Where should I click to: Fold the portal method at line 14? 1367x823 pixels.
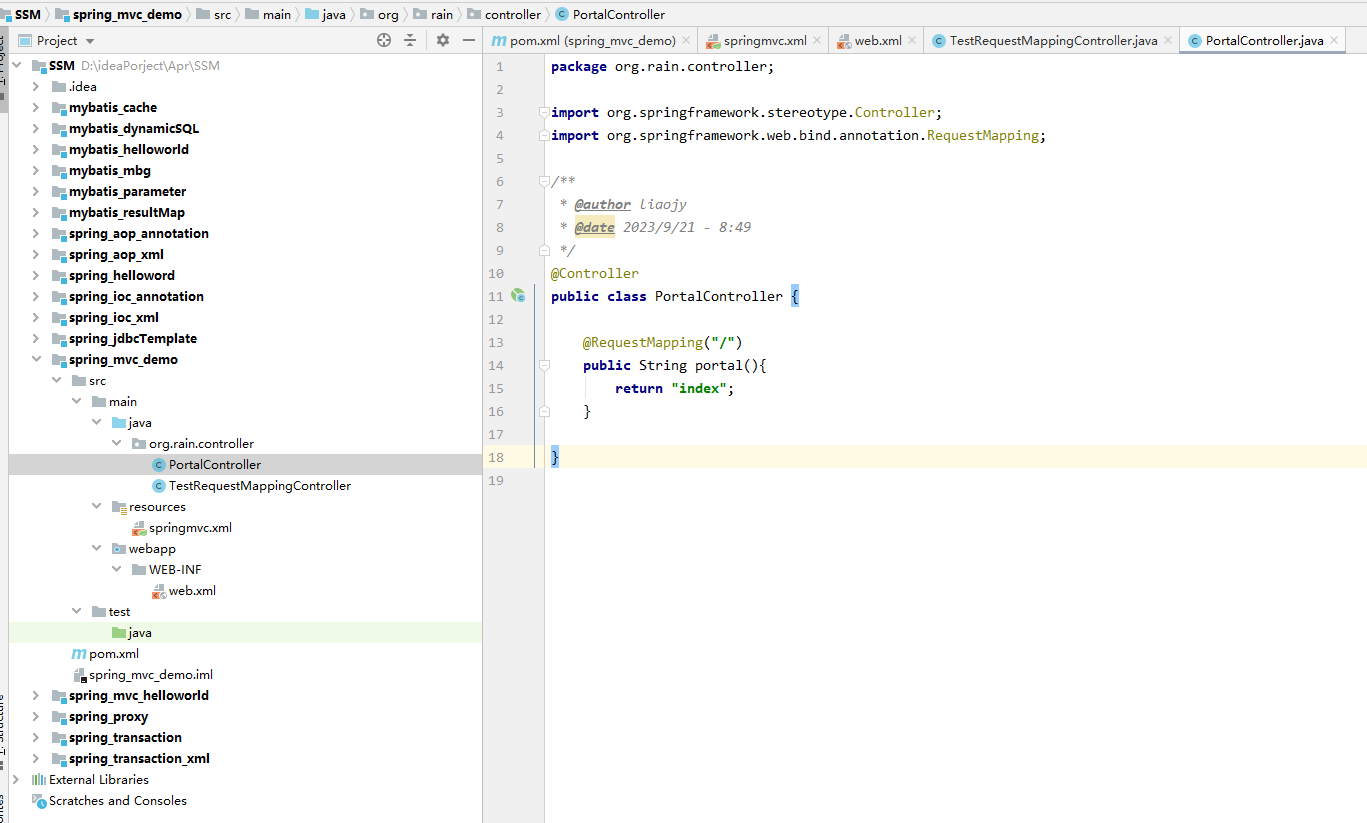pyautogui.click(x=543, y=365)
